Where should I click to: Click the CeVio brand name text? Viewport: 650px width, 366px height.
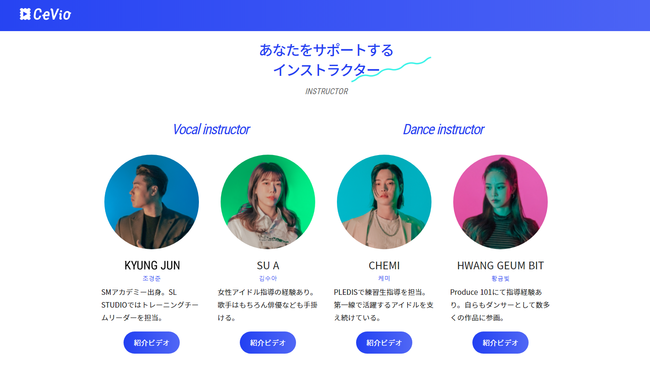(52, 15)
